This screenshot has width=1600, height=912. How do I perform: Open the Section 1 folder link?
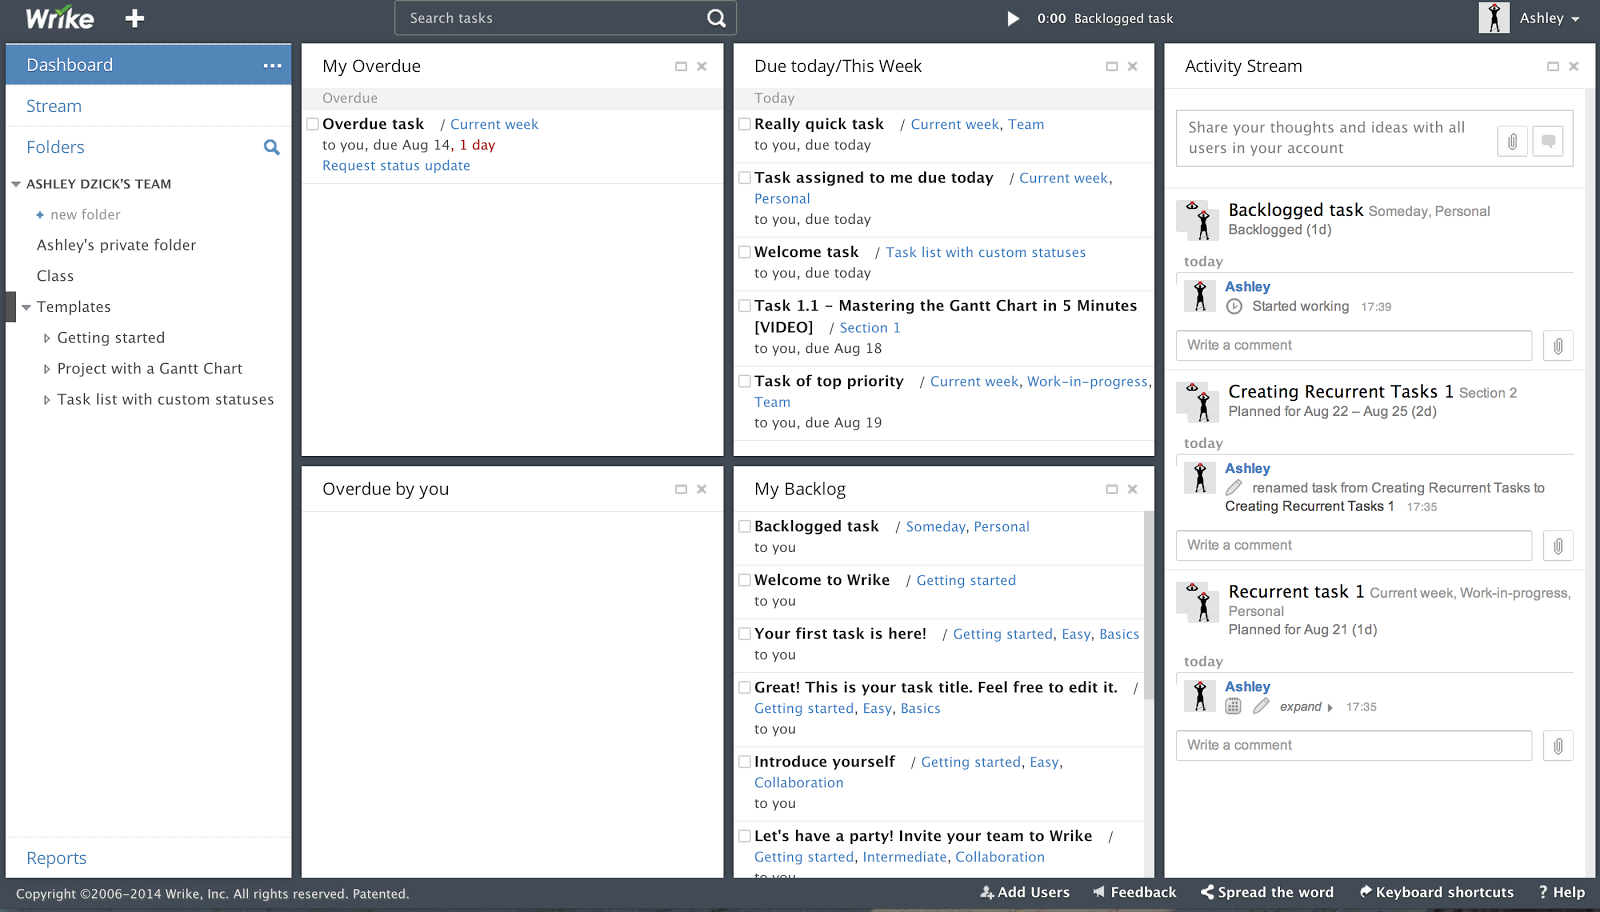point(870,328)
